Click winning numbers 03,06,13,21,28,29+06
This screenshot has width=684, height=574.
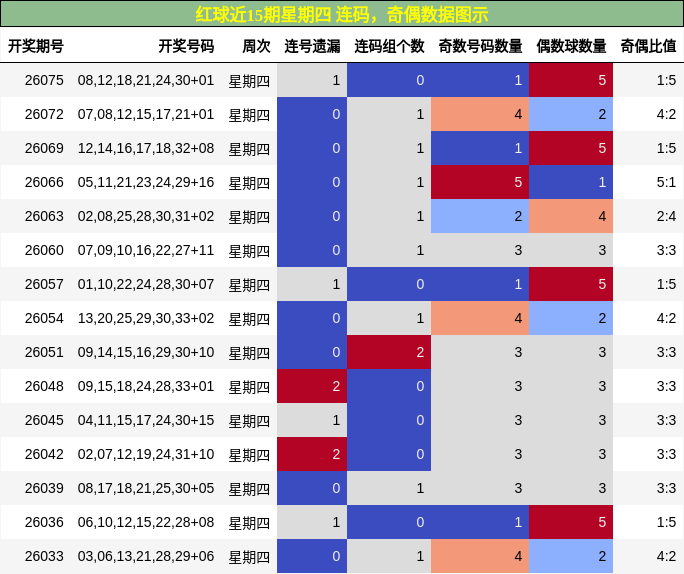146,557
